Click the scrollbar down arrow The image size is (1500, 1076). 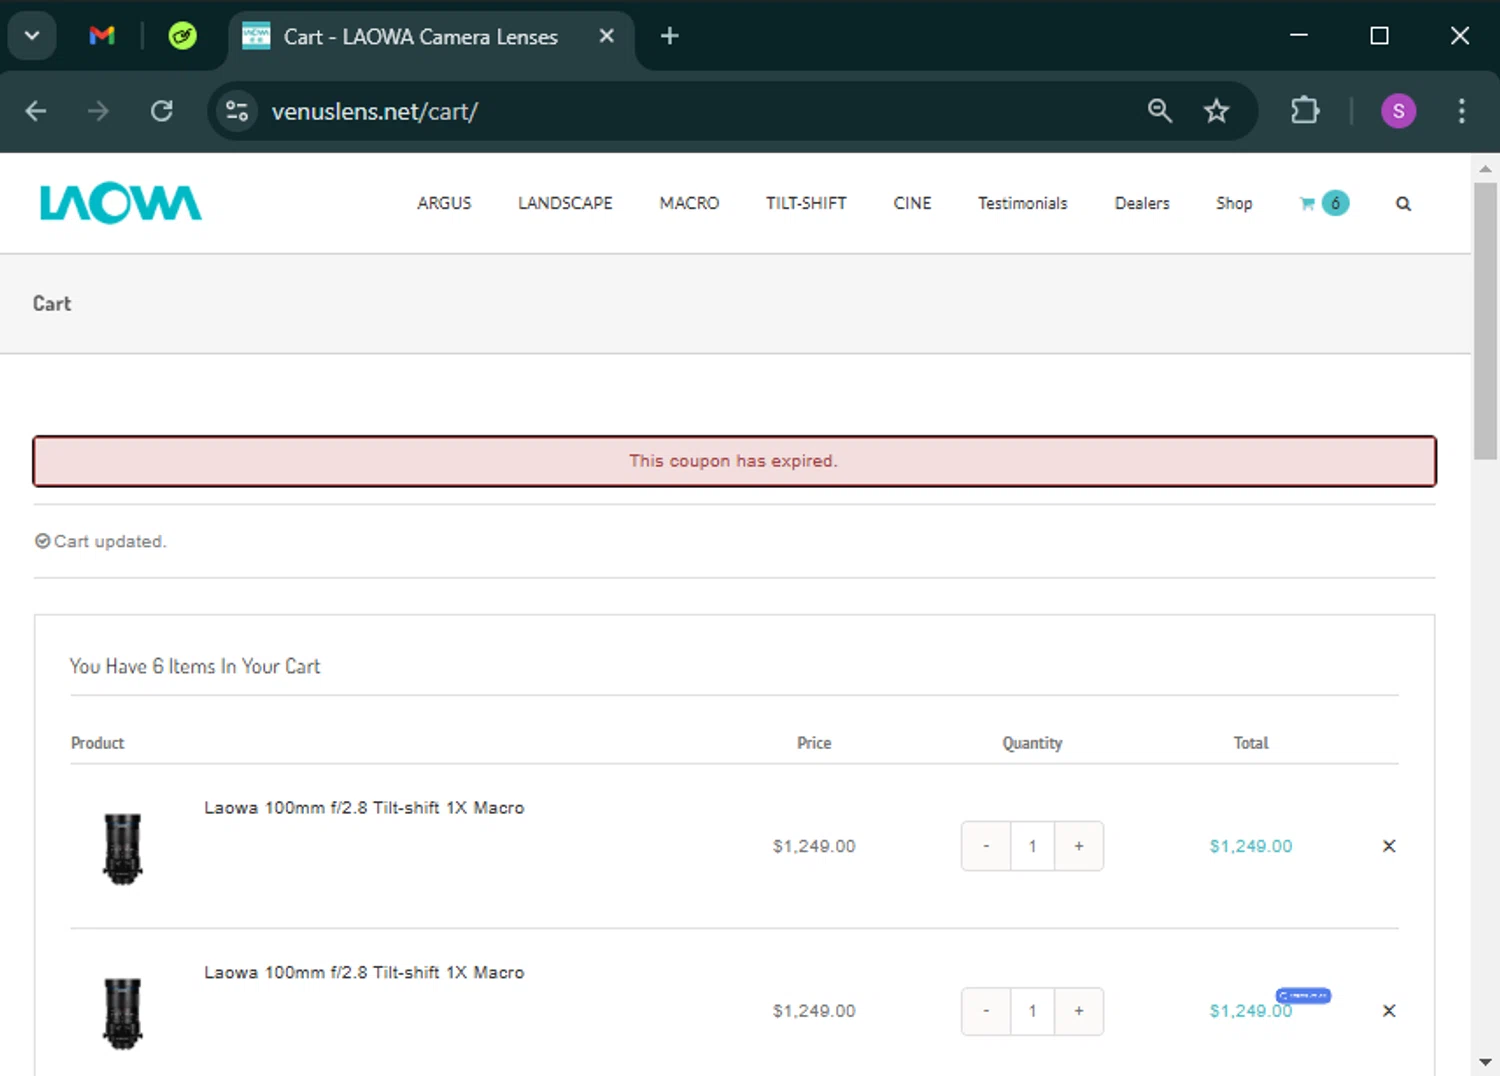click(x=1485, y=1062)
